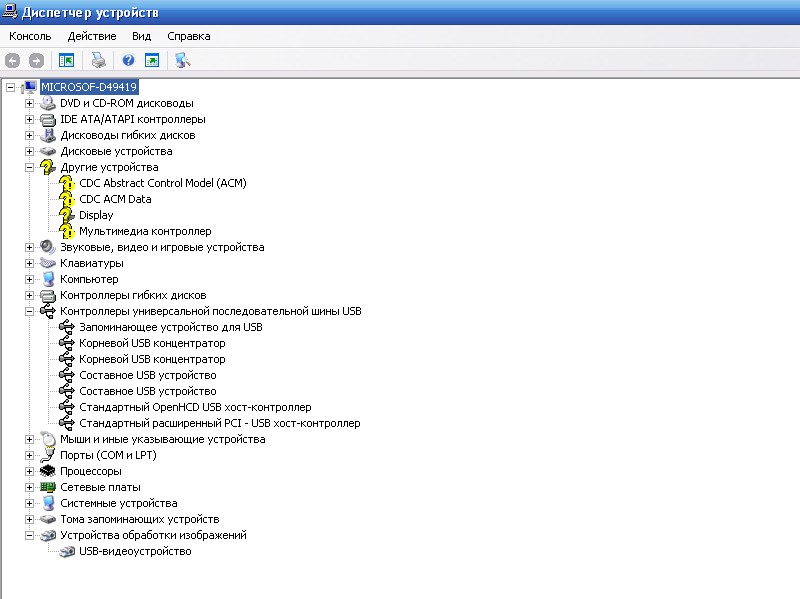Click the Forward arrow toolbar button
The height and width of the screenshot is (599, 800).
pyautogui.click(x=36, y=61)
